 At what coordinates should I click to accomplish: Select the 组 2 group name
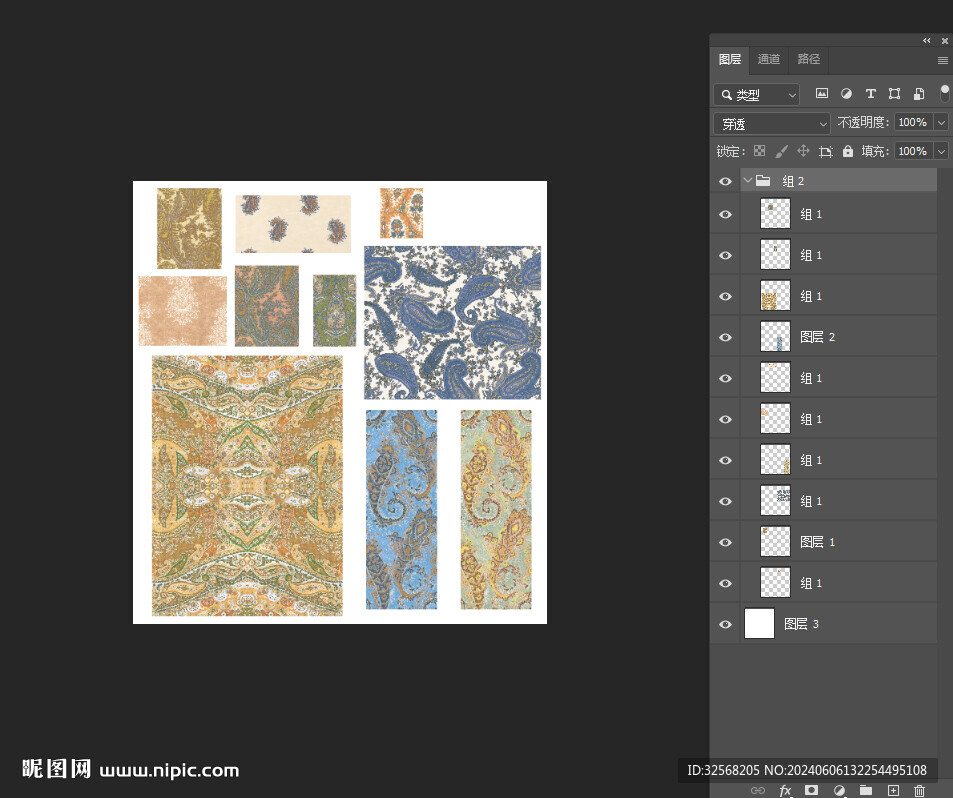pos(793,181)
